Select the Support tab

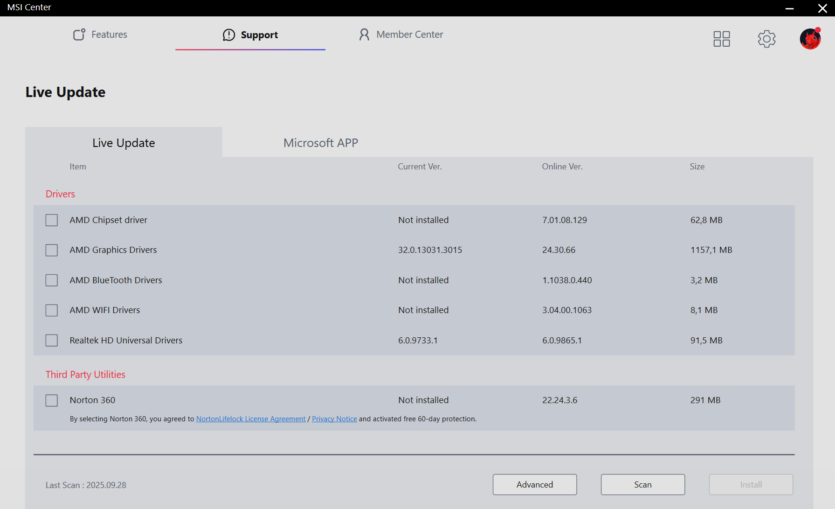250,35
